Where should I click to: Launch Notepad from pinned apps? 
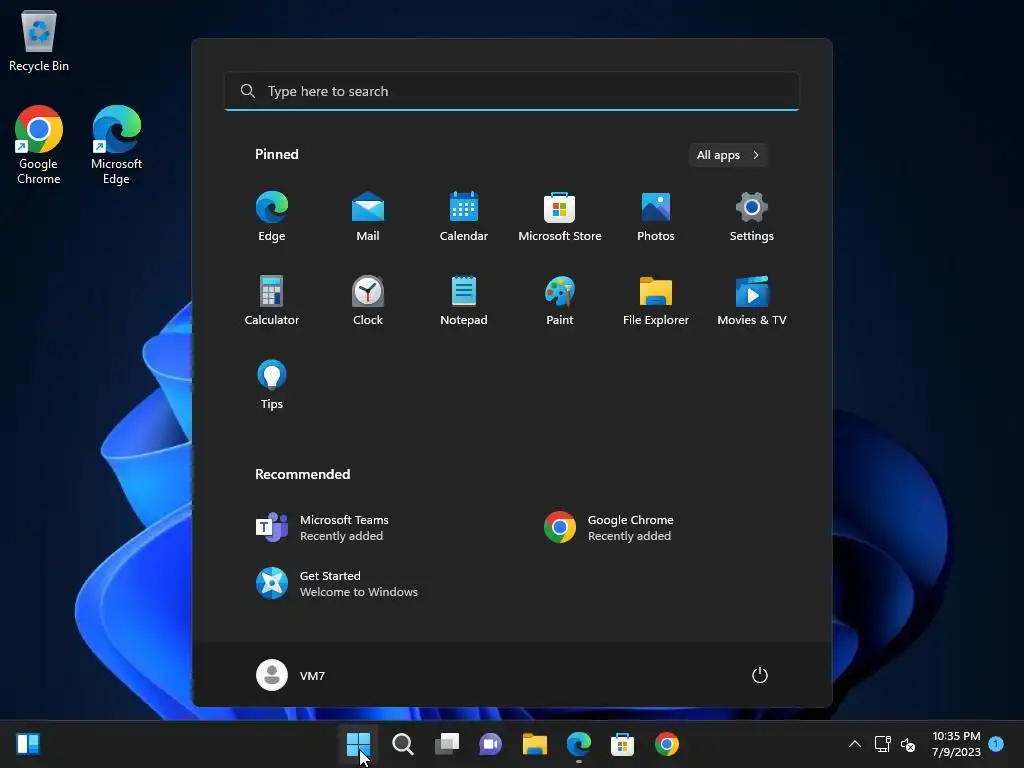(x=464, y=300)
